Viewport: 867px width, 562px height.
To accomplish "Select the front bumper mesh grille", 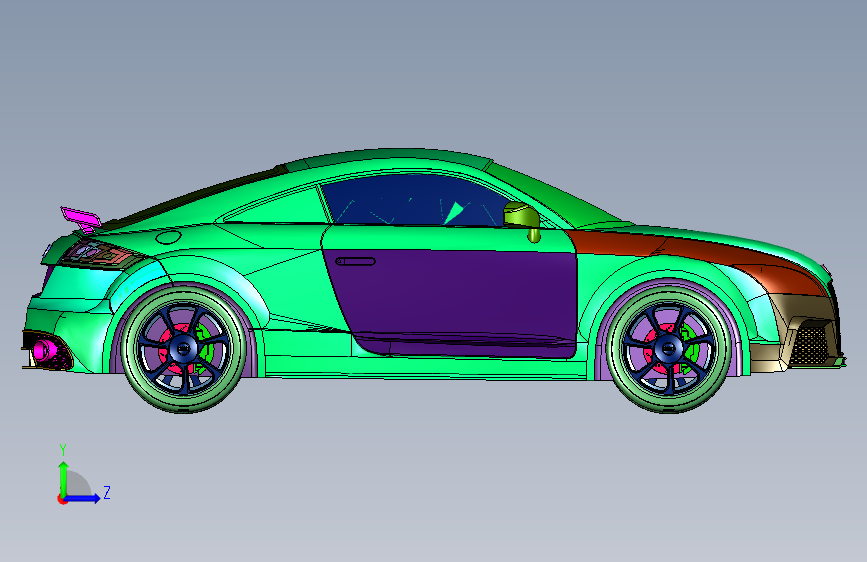I will tap(809, 345).
